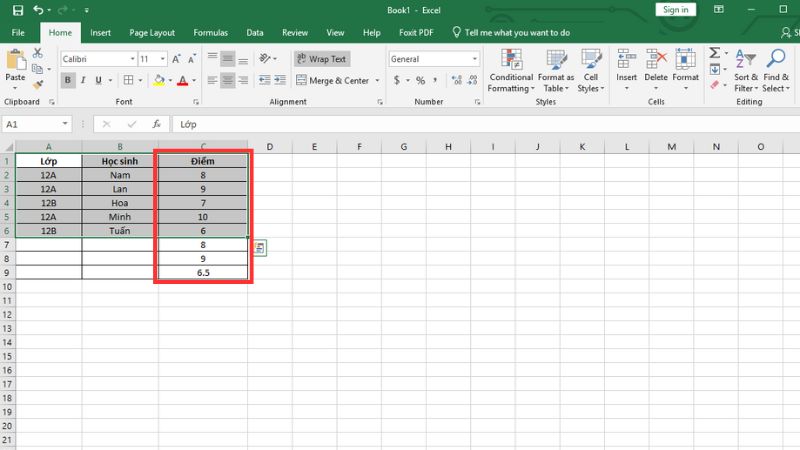This screenshot has width=800, height=450.
Task: Click the Insert Function fx icon
Action: [156, 124]
